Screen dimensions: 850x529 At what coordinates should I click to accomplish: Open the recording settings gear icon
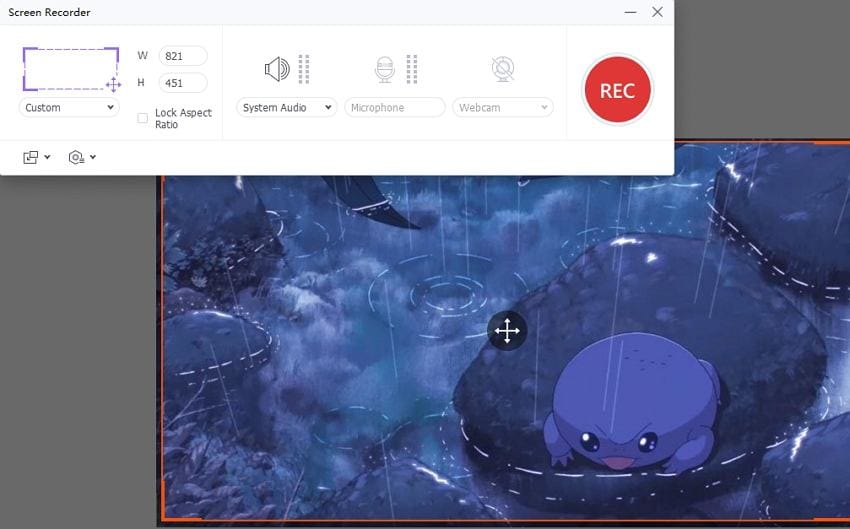click(76, 157)
